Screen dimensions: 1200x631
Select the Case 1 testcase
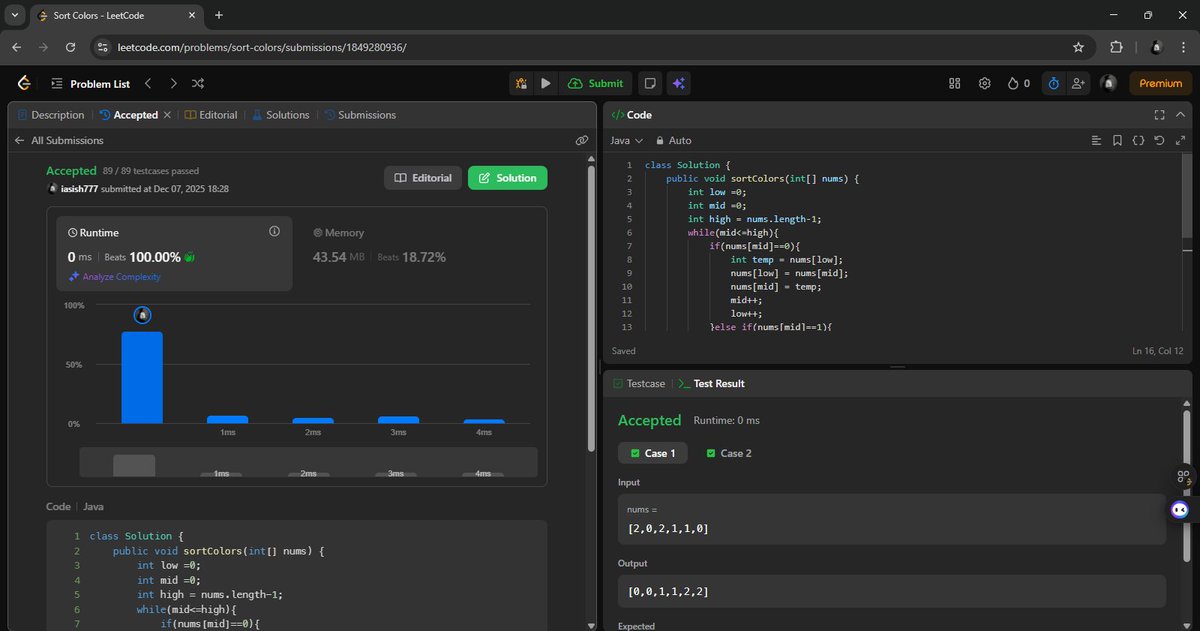[x=652, y=453]
